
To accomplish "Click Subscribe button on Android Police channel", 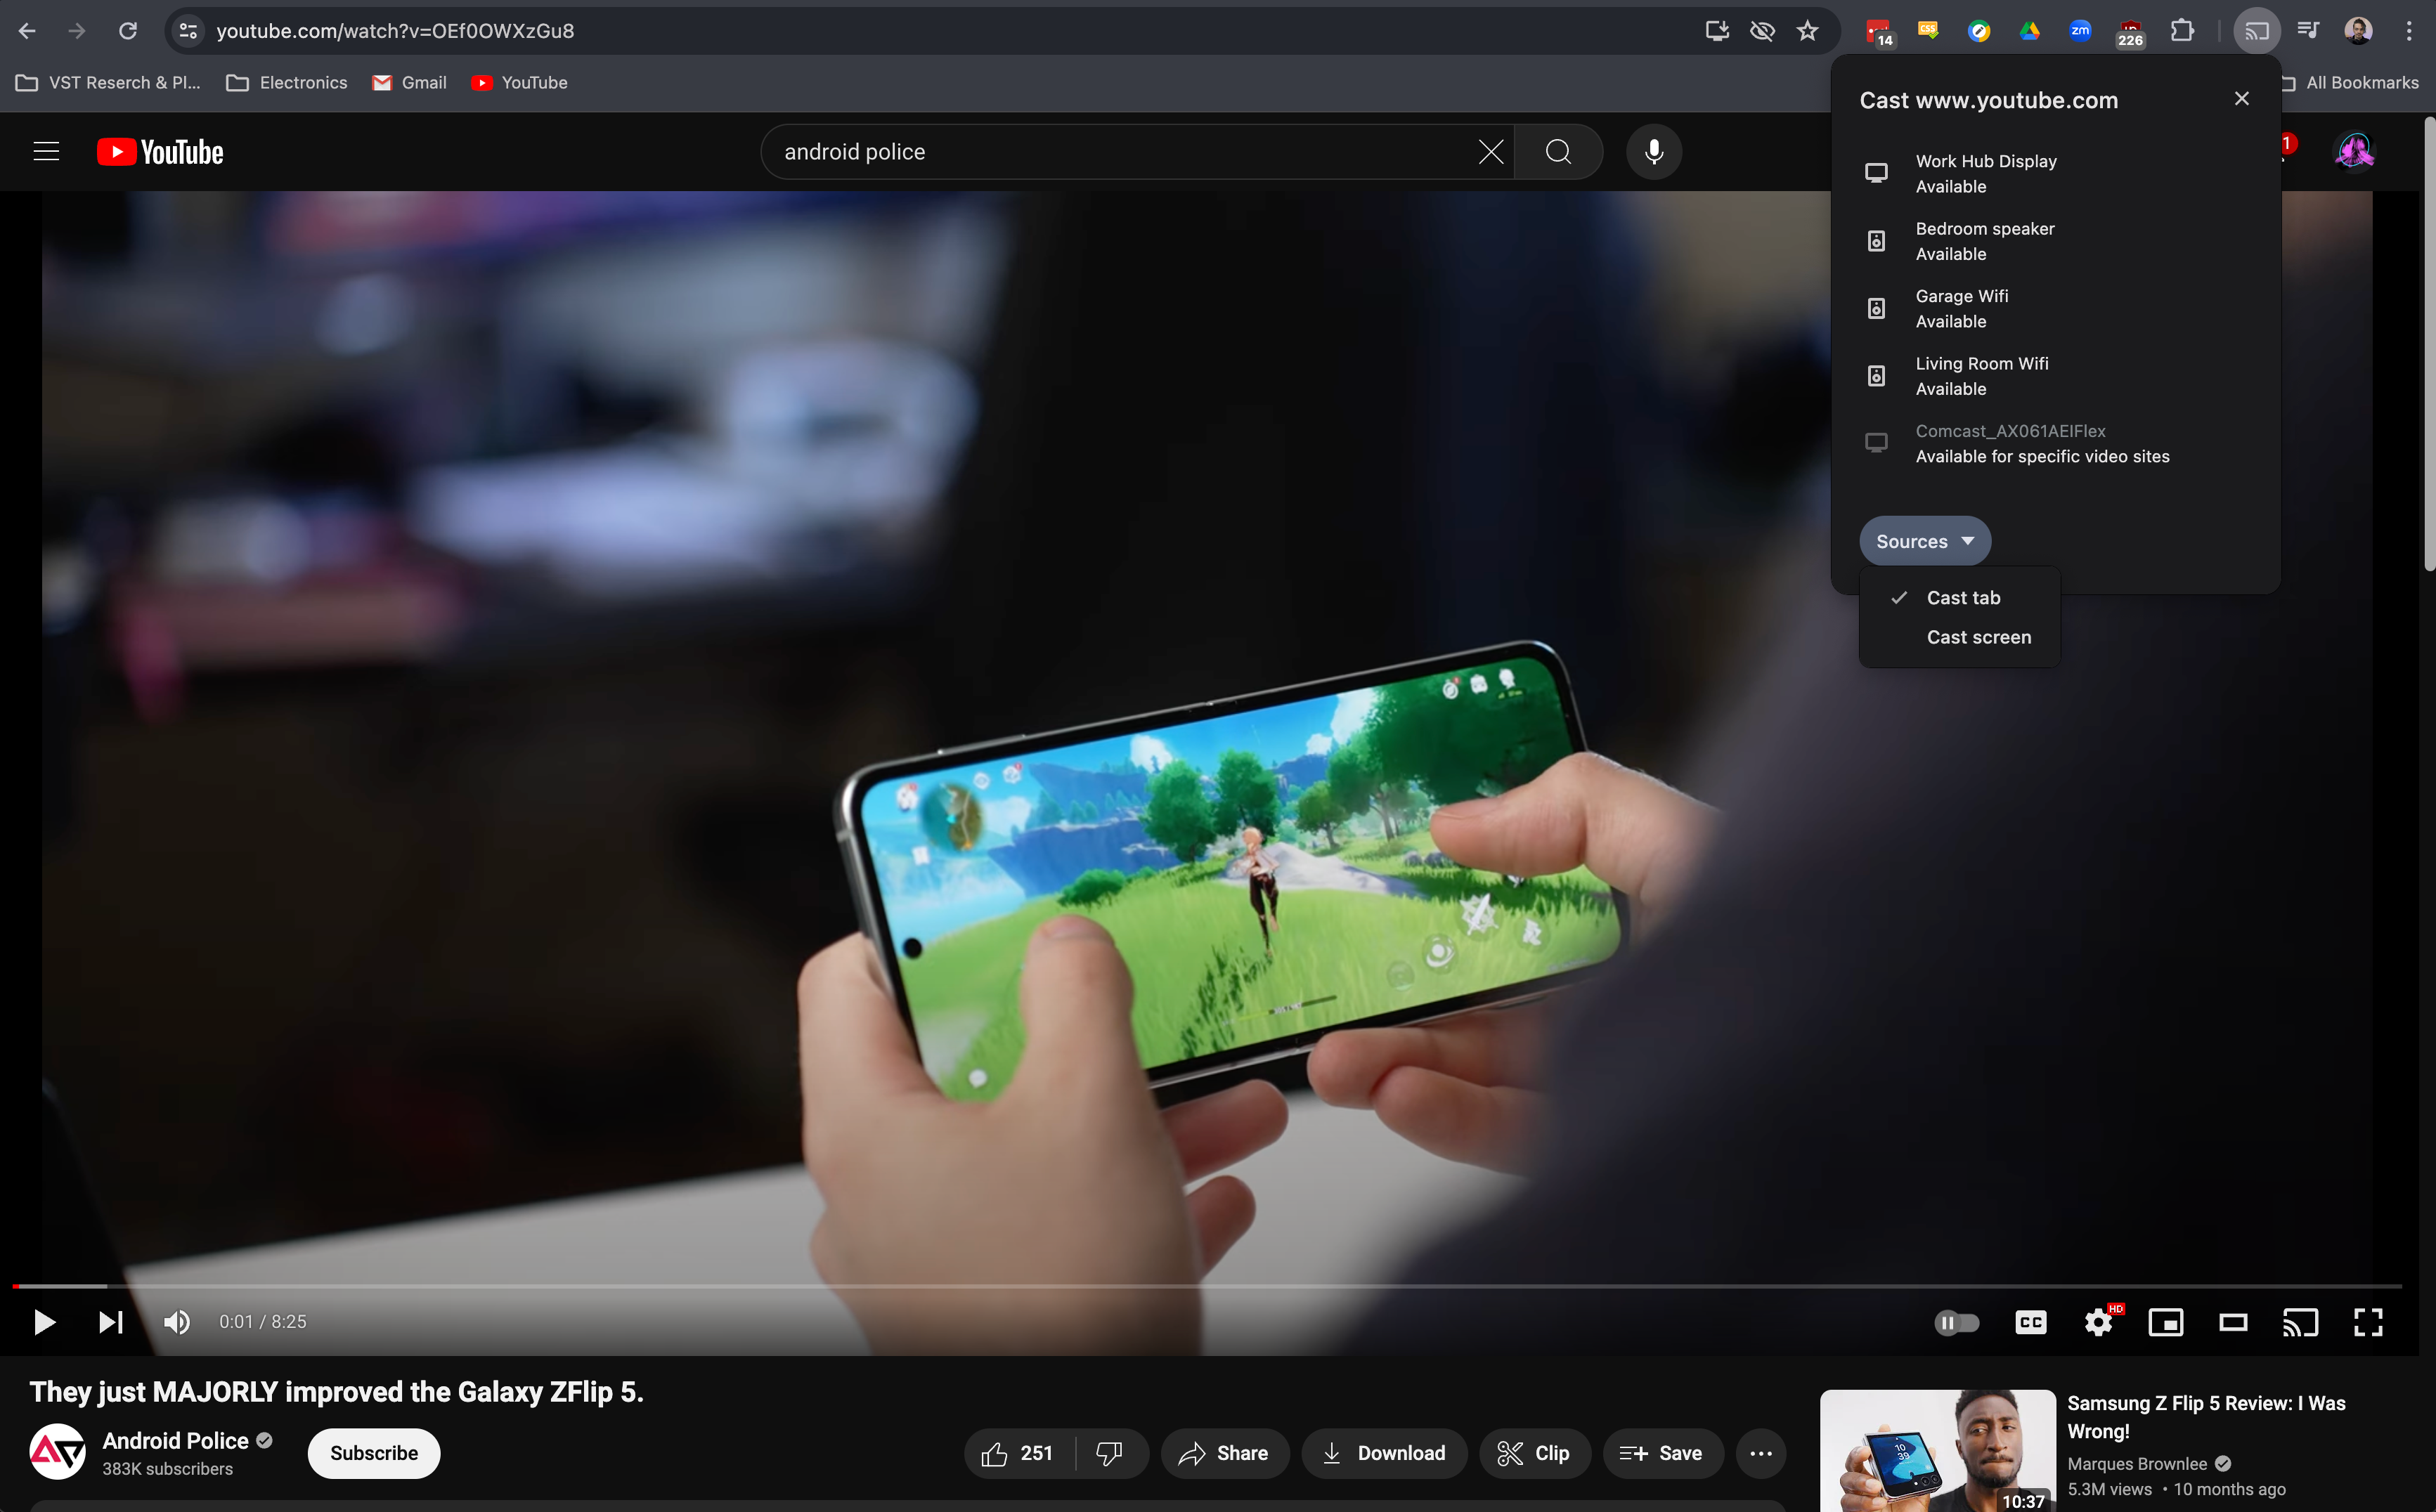I will point(373,1451).
